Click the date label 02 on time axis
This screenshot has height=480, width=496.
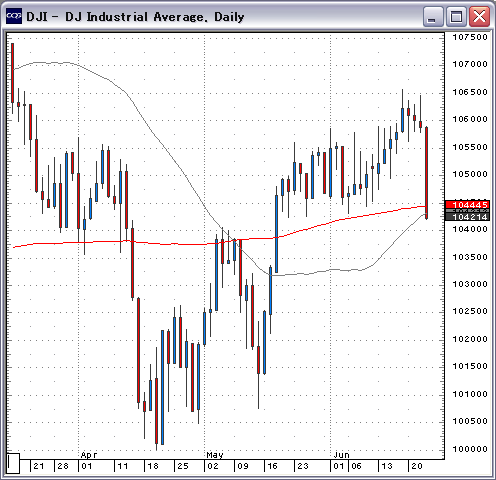coord(213,466)
